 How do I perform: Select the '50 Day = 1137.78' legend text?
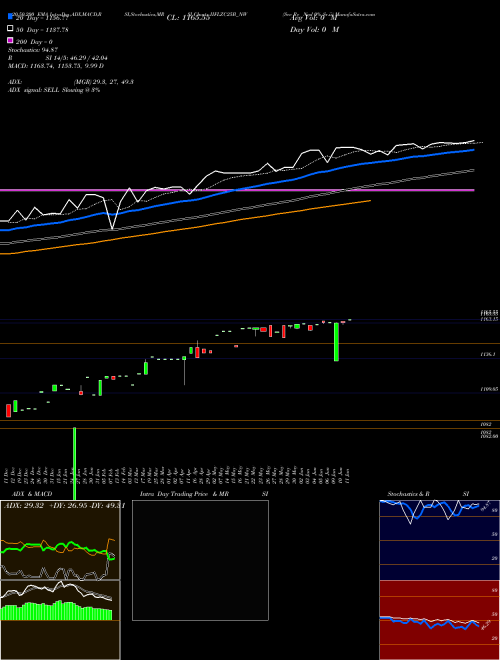(x=42, y=30)
